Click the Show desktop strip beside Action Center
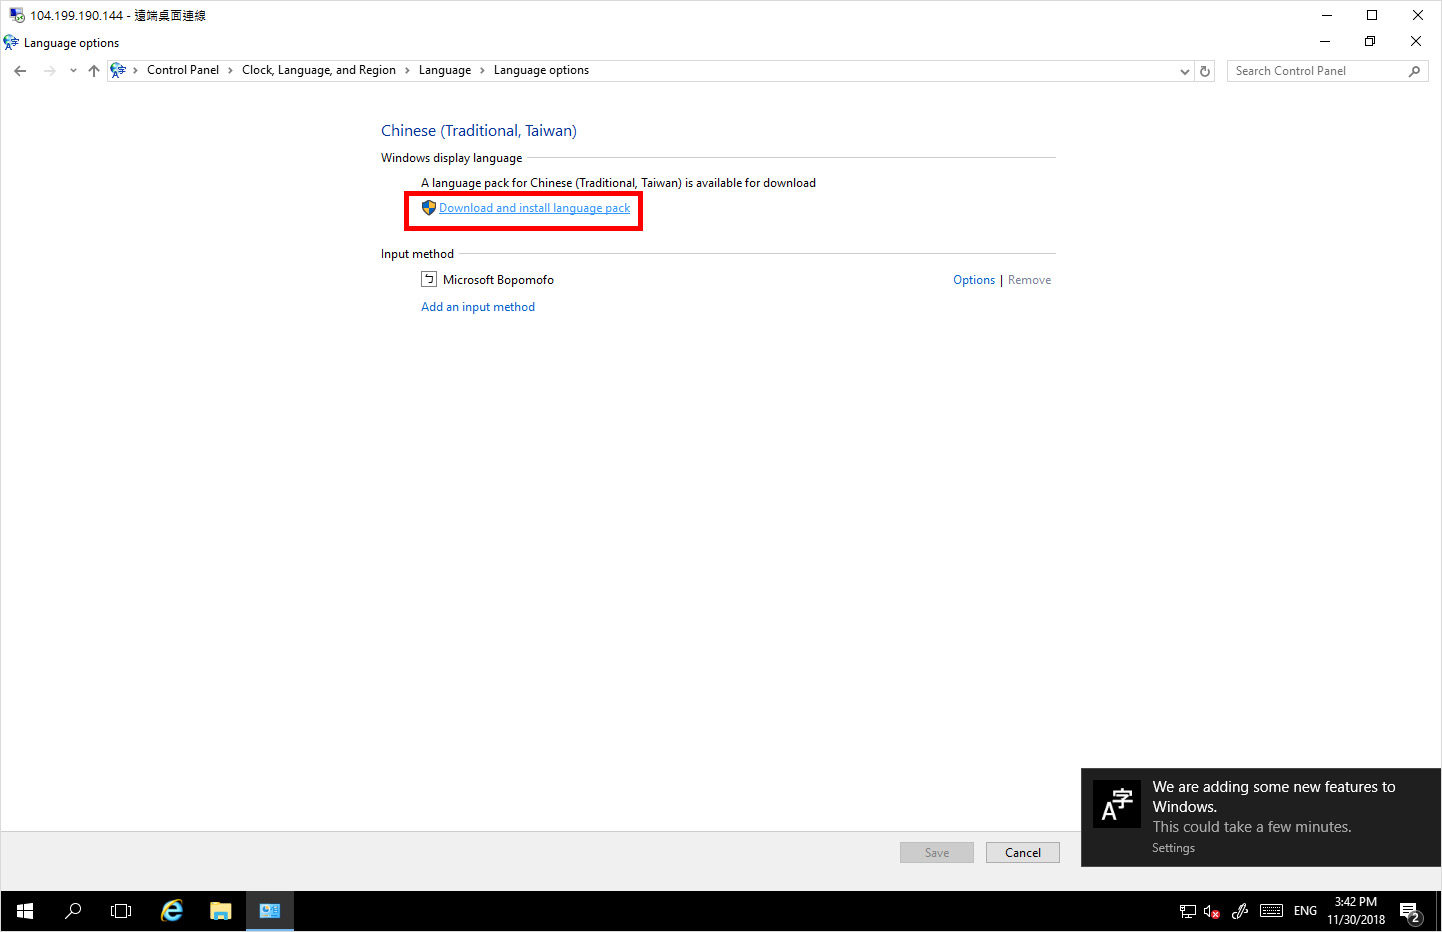This screenshot has width=1442, height=932. click(1438, 911)
